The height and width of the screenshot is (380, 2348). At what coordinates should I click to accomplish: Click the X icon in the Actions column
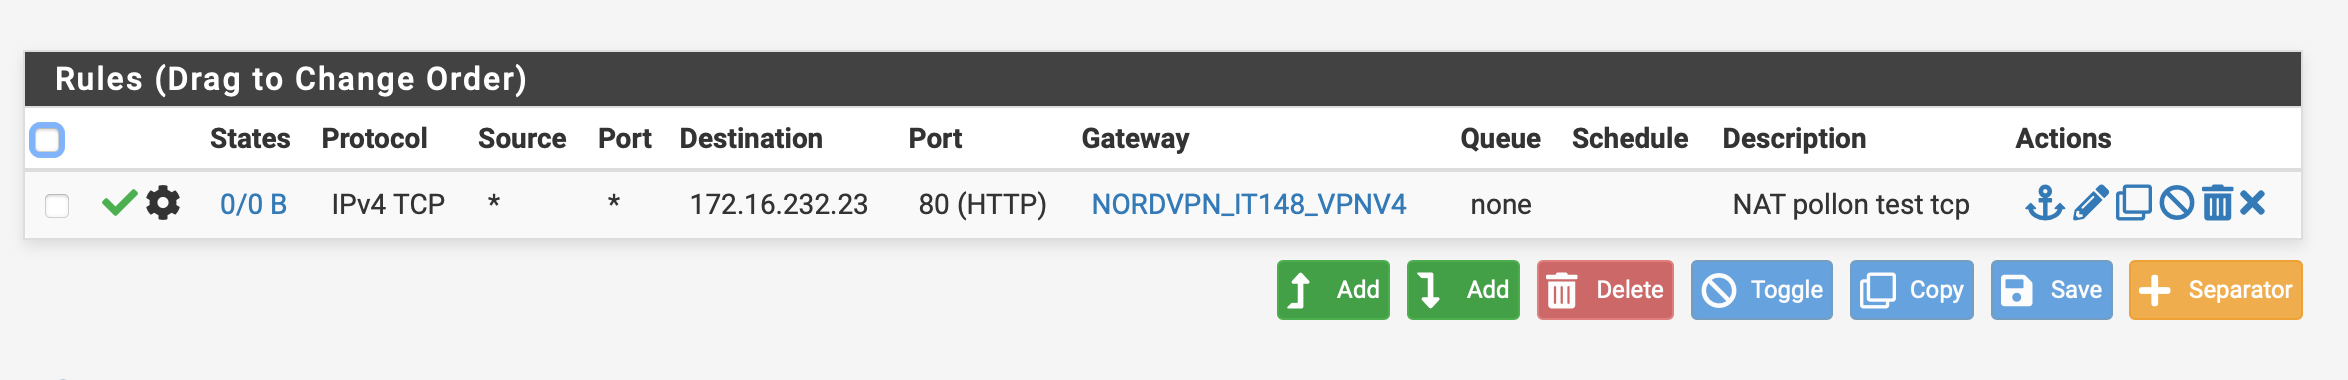[x=2252, y=204]
